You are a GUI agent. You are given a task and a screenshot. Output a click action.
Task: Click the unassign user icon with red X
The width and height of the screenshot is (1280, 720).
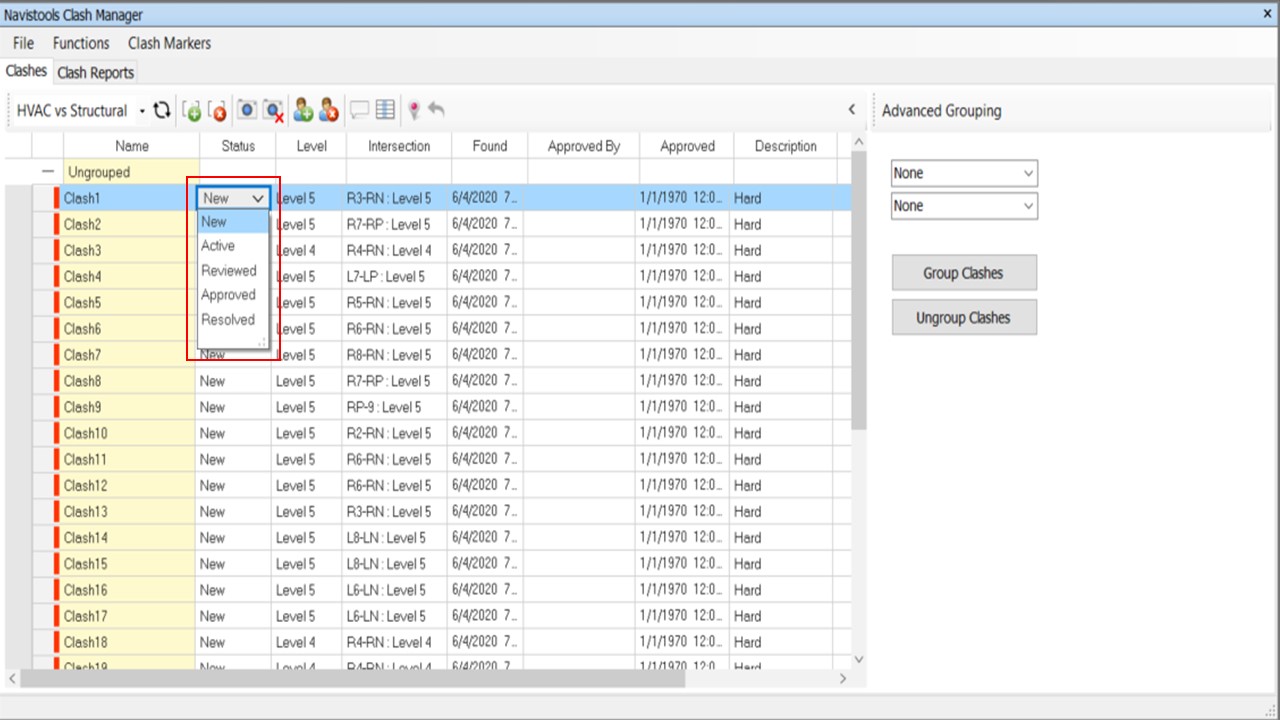pos(328,111)
